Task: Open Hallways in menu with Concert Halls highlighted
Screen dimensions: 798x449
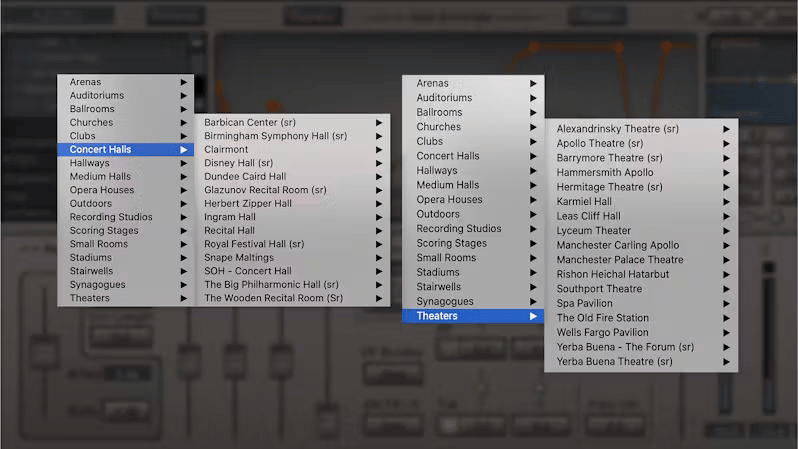Action: coord(126,163)
